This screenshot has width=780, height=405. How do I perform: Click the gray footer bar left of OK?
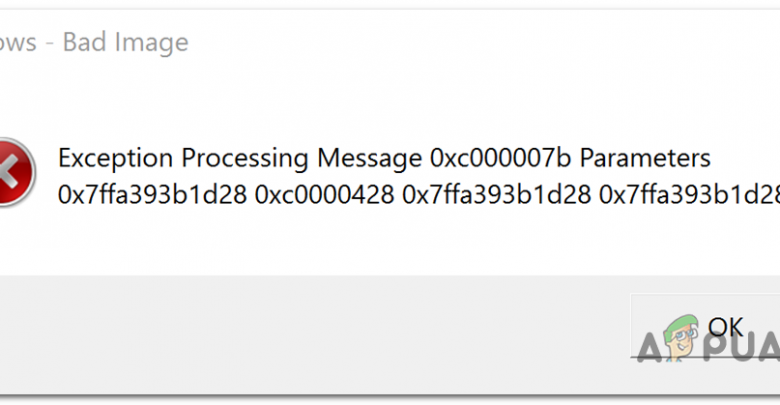pyautogui.click(x=300, y=330)
